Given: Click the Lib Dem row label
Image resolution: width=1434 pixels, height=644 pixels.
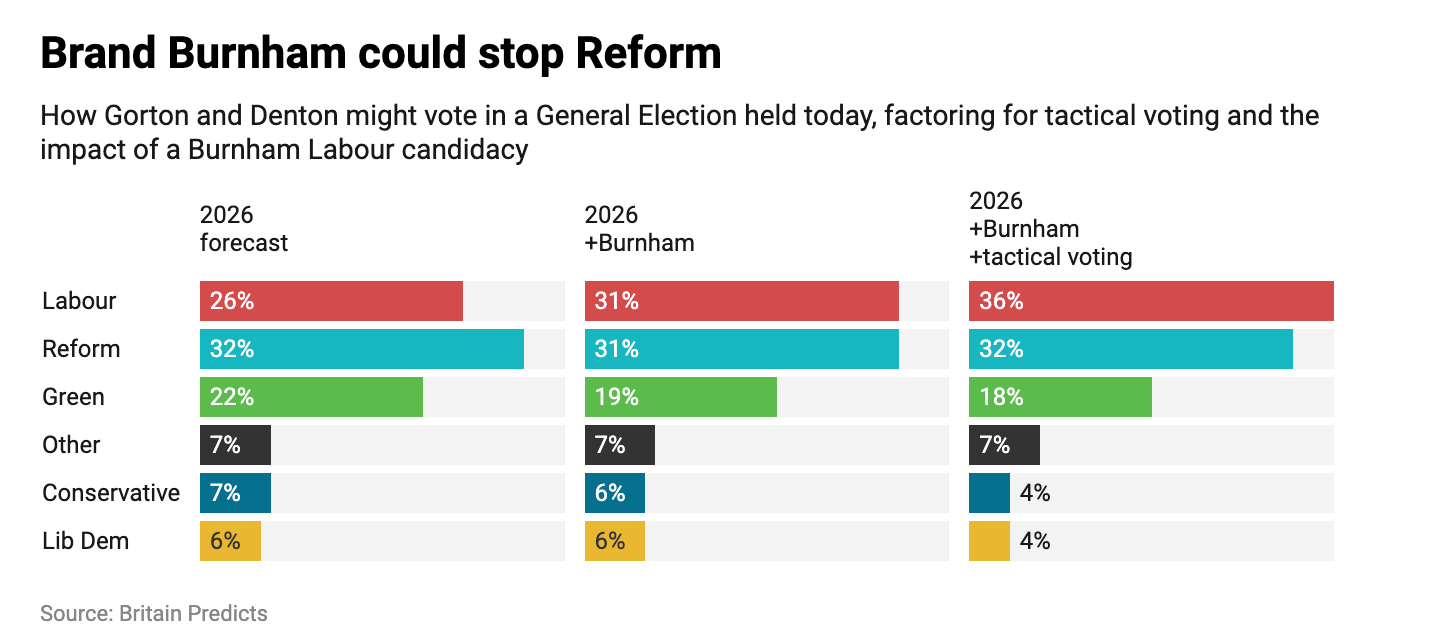Looking at the screenshot, I should (x=86, y=541).
